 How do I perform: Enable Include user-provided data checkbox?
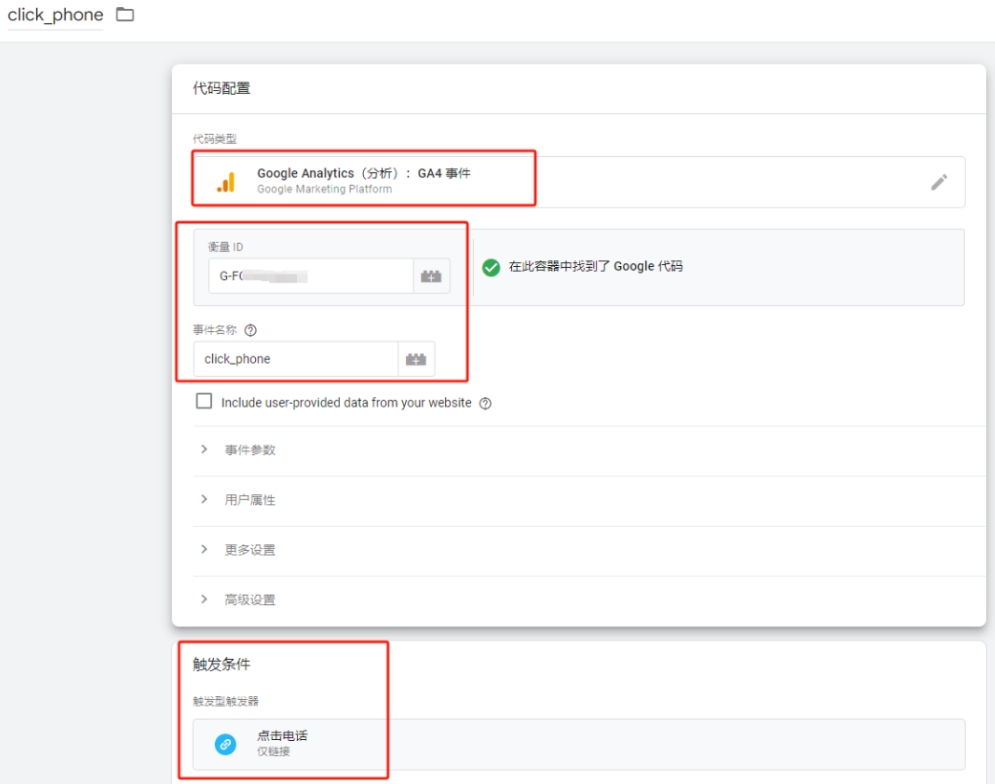pos(204,401)
